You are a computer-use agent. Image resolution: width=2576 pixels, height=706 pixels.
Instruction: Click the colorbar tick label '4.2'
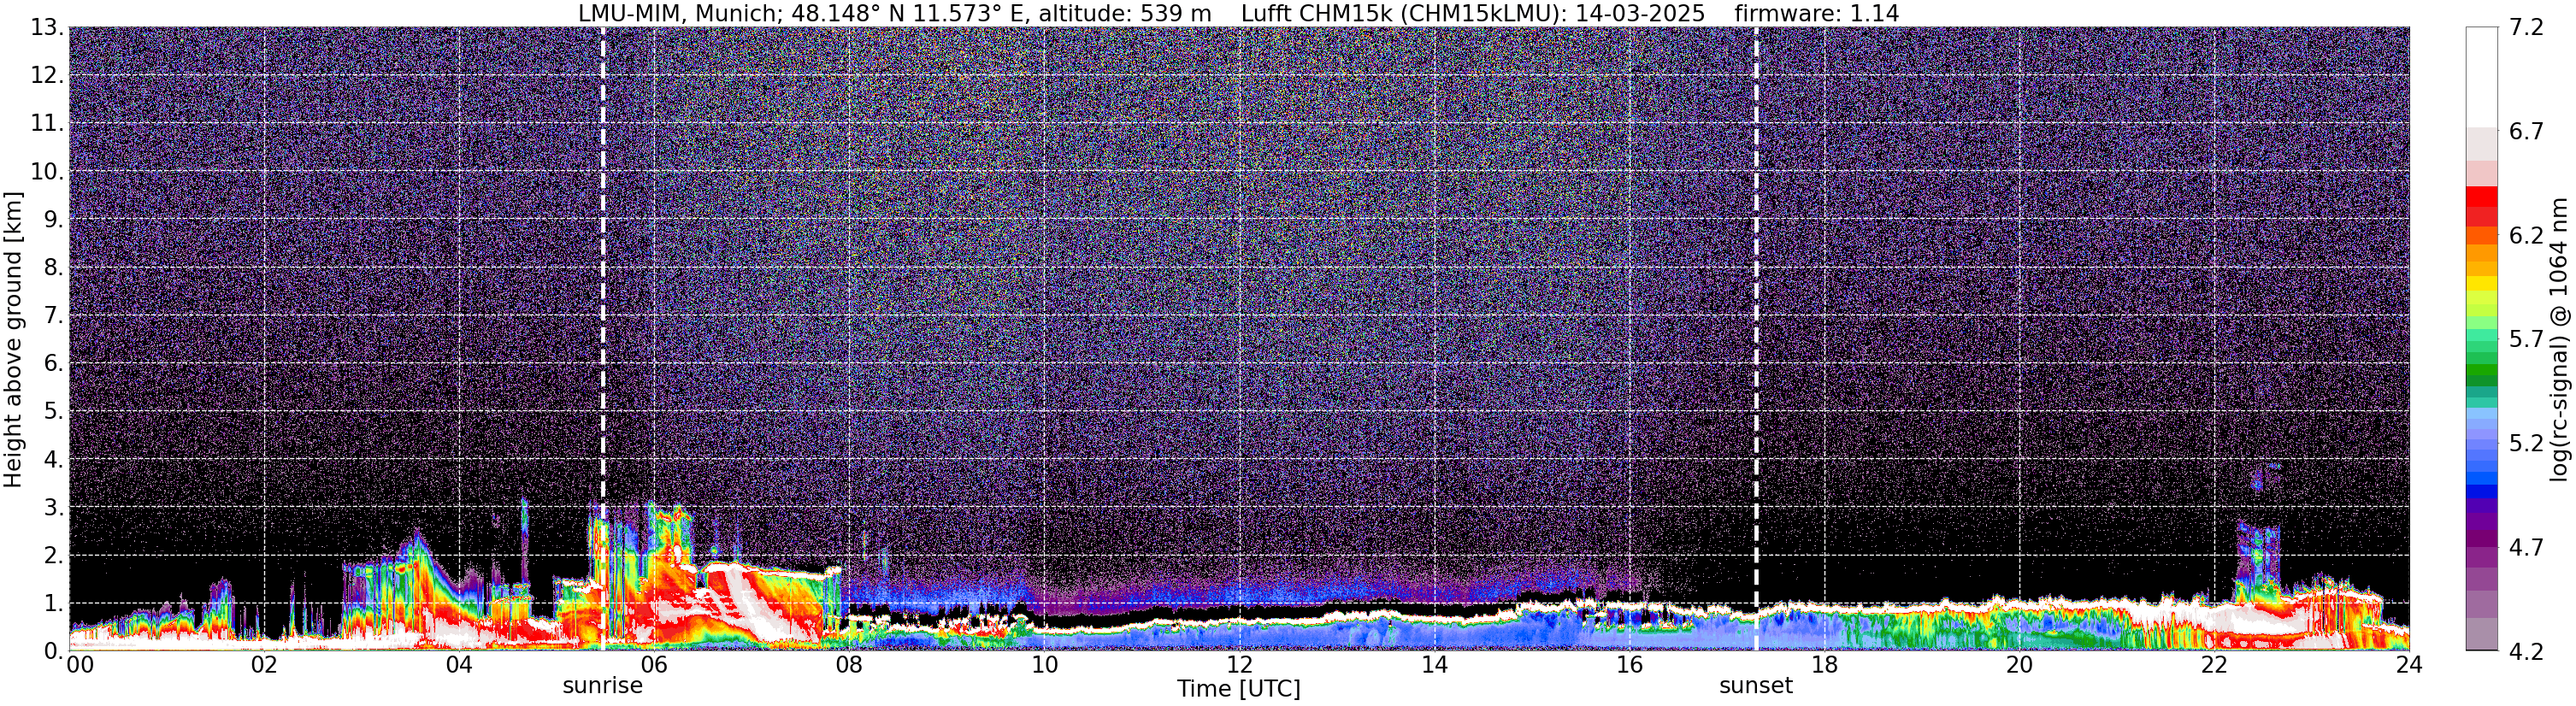(2526, 651)
